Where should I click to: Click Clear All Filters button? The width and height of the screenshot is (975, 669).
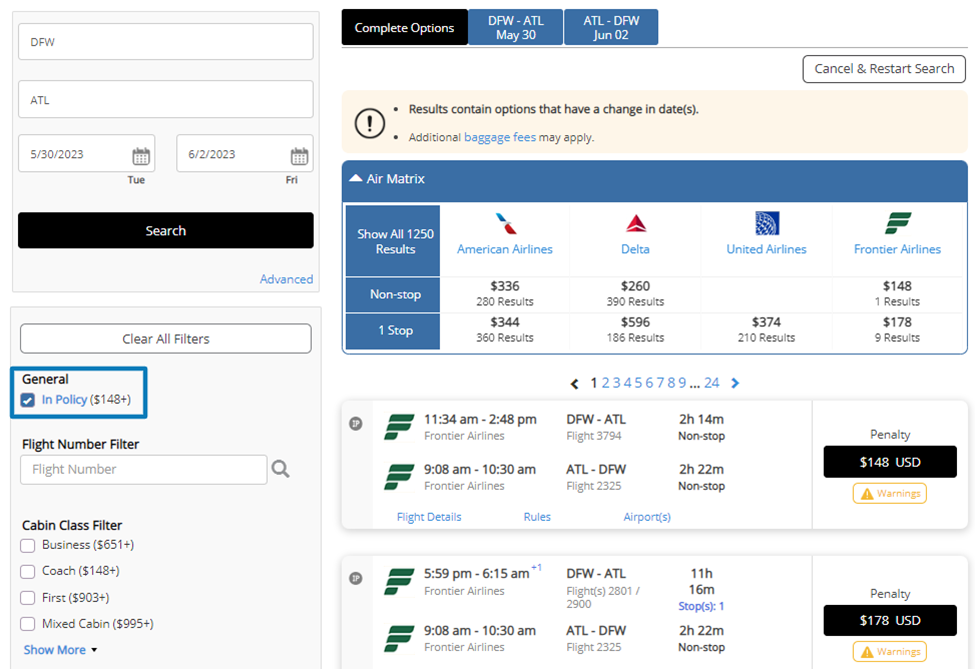(165, 339)
